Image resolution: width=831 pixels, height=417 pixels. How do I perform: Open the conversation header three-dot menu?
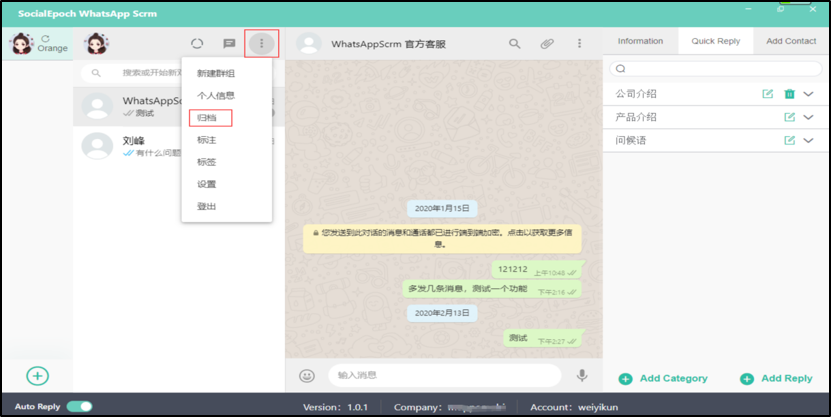click(579, 43)
